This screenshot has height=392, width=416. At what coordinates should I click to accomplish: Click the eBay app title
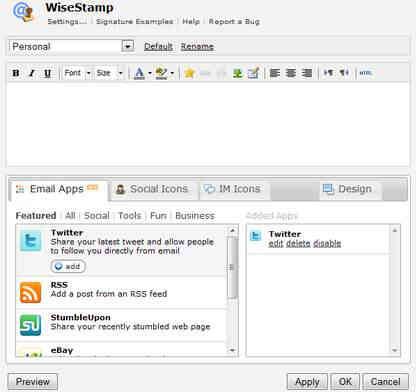(62, 350)
